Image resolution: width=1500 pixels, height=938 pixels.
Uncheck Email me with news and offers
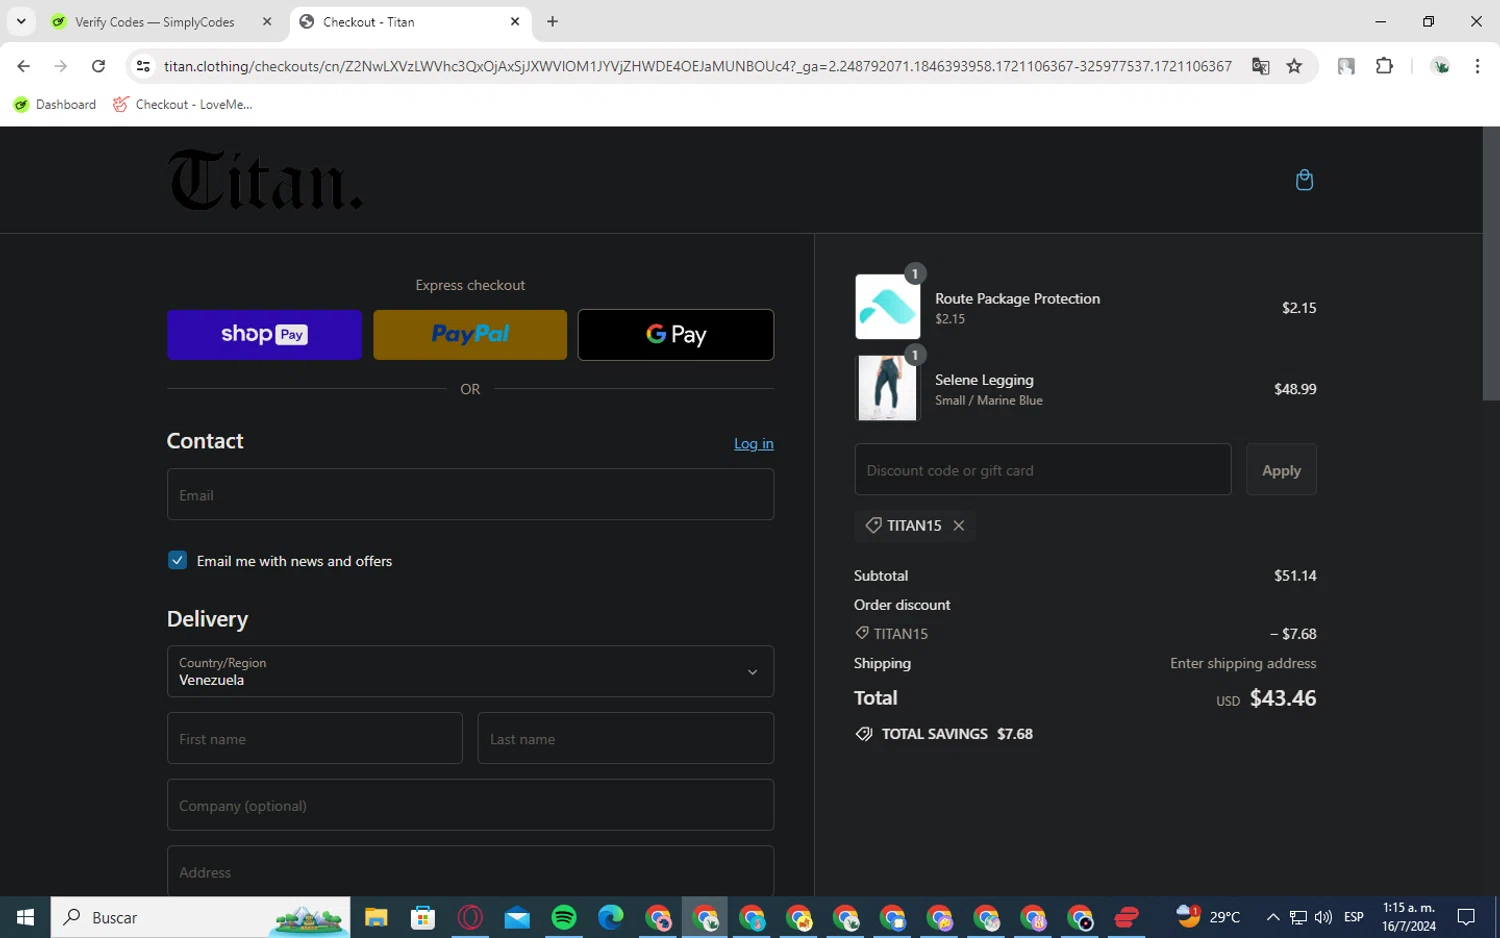(x=177, y=560)
